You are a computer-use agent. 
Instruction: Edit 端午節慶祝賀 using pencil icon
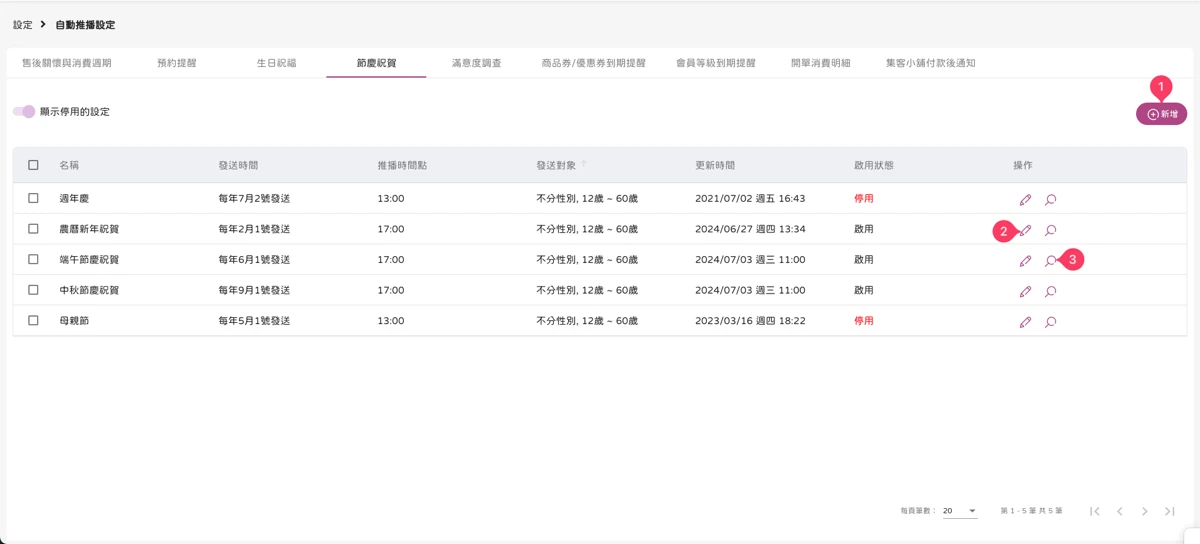click(1025, 261)
